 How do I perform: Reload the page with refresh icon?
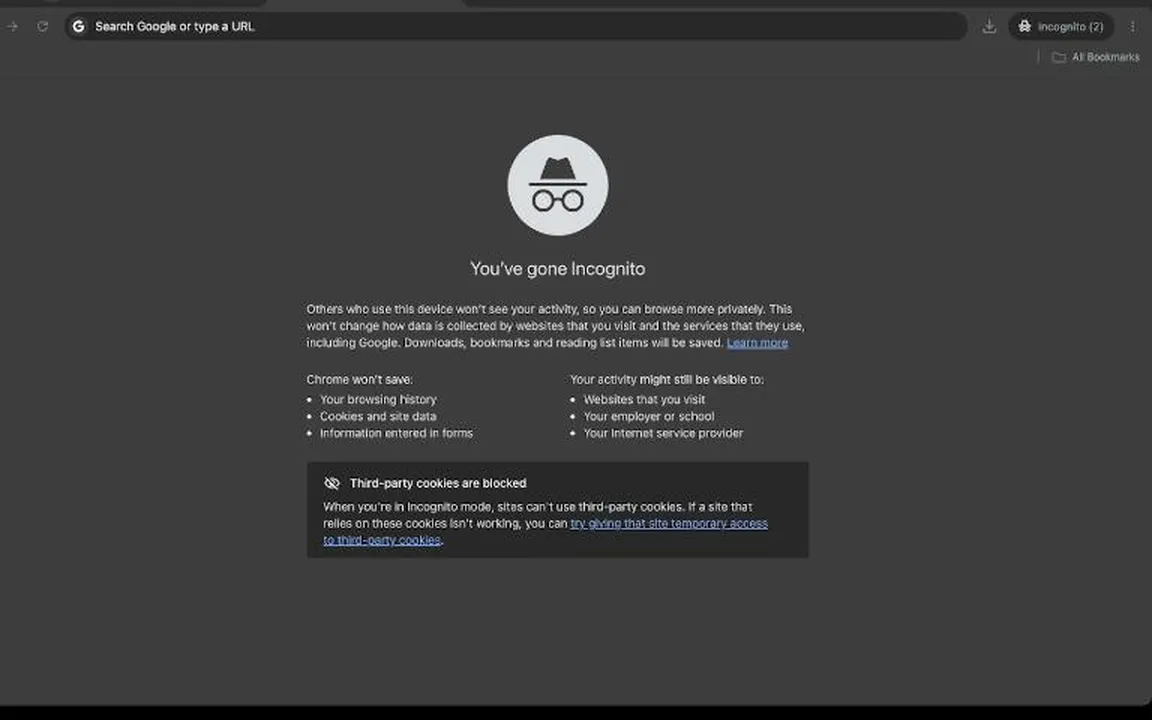pyautogui.click(x=43, y=26)
